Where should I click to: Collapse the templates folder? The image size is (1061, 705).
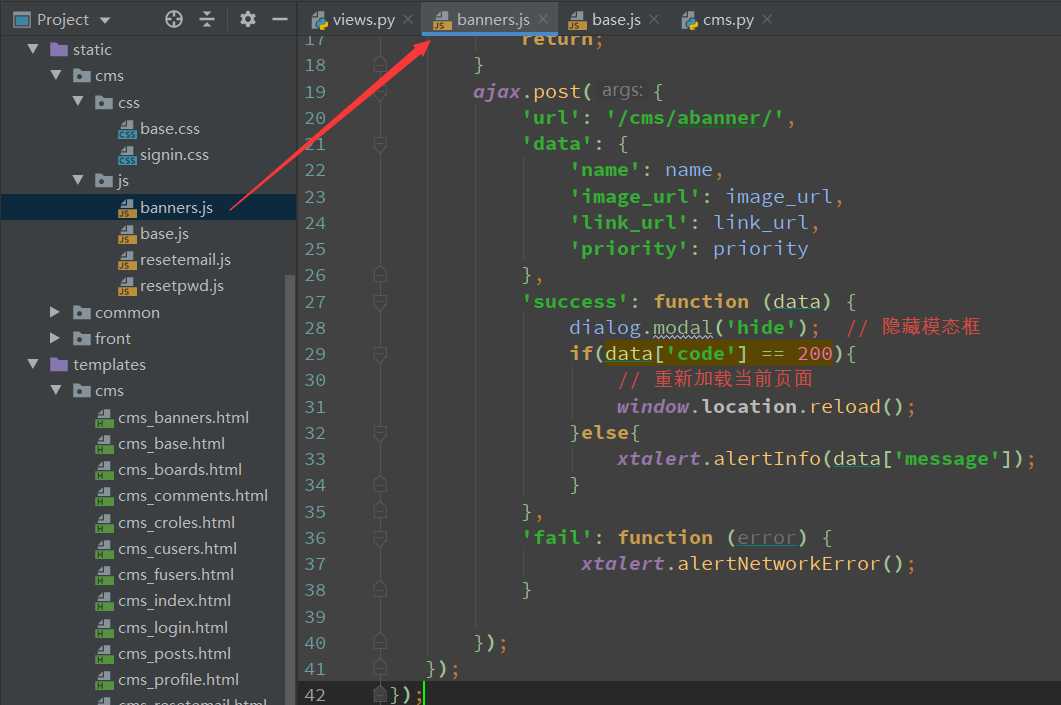(x=33, y=364)
